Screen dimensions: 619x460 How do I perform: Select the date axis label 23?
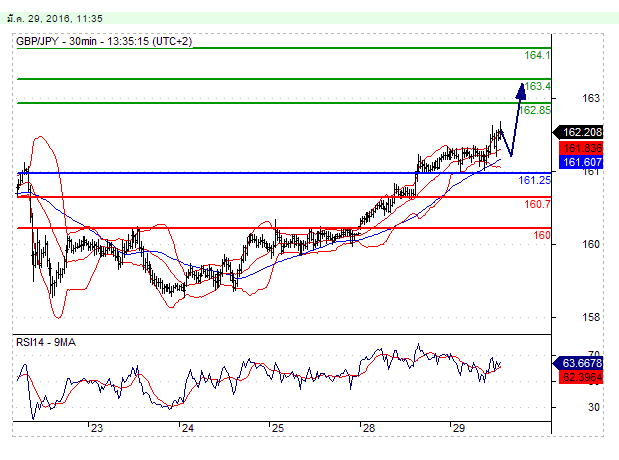97,428
